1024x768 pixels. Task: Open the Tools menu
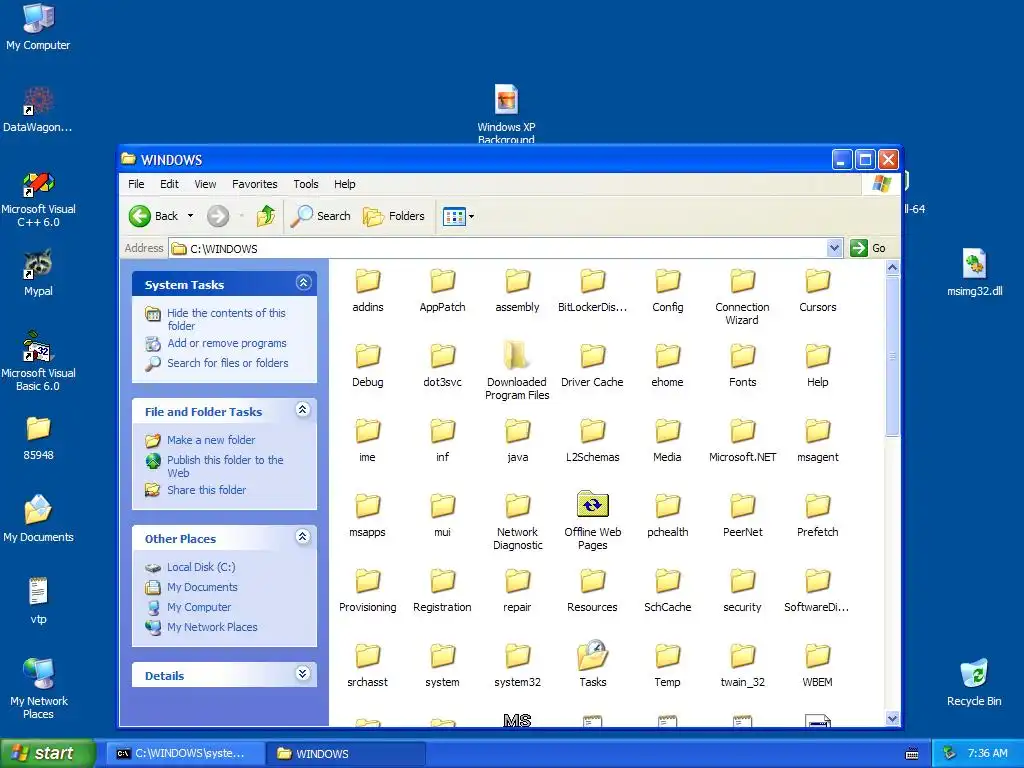306,184
